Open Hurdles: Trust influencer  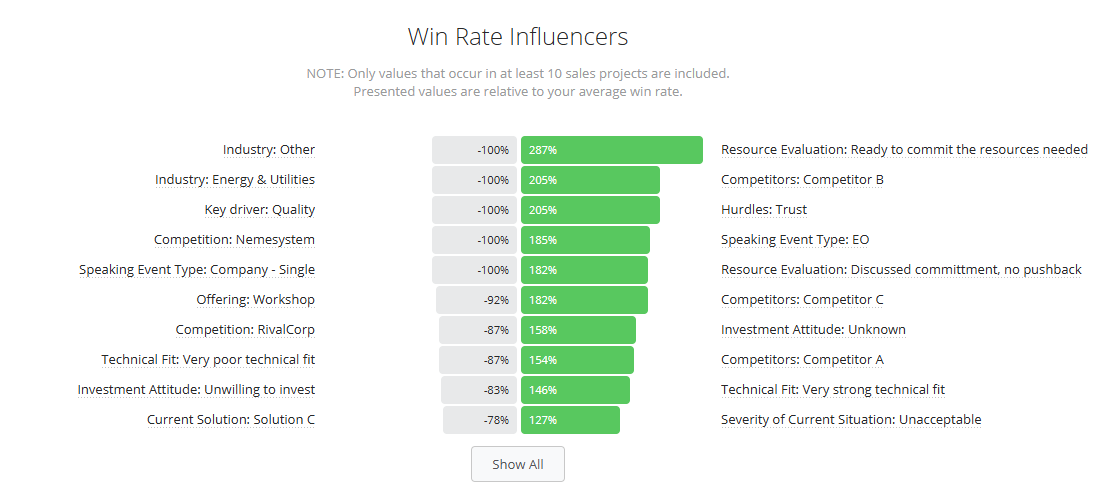[764, 210]
